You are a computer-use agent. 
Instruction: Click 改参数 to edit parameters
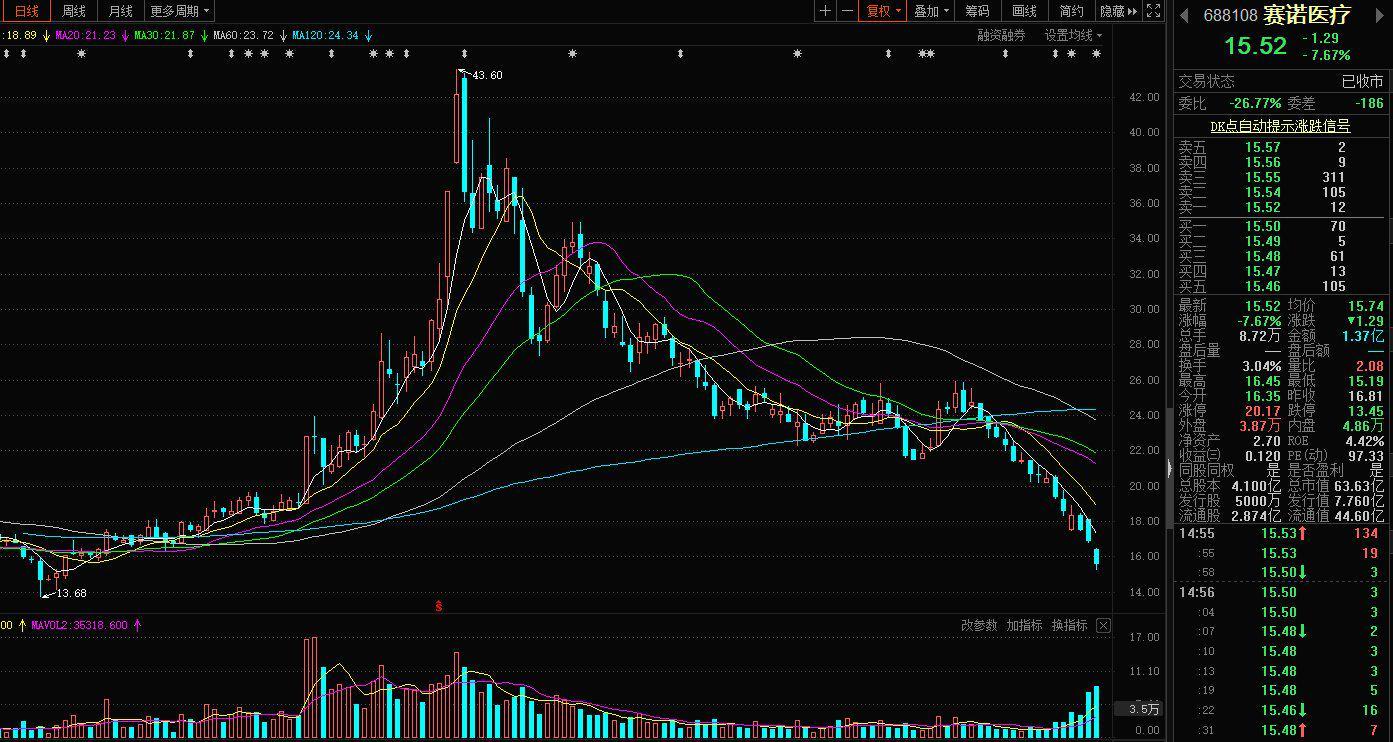pos(979,625)
